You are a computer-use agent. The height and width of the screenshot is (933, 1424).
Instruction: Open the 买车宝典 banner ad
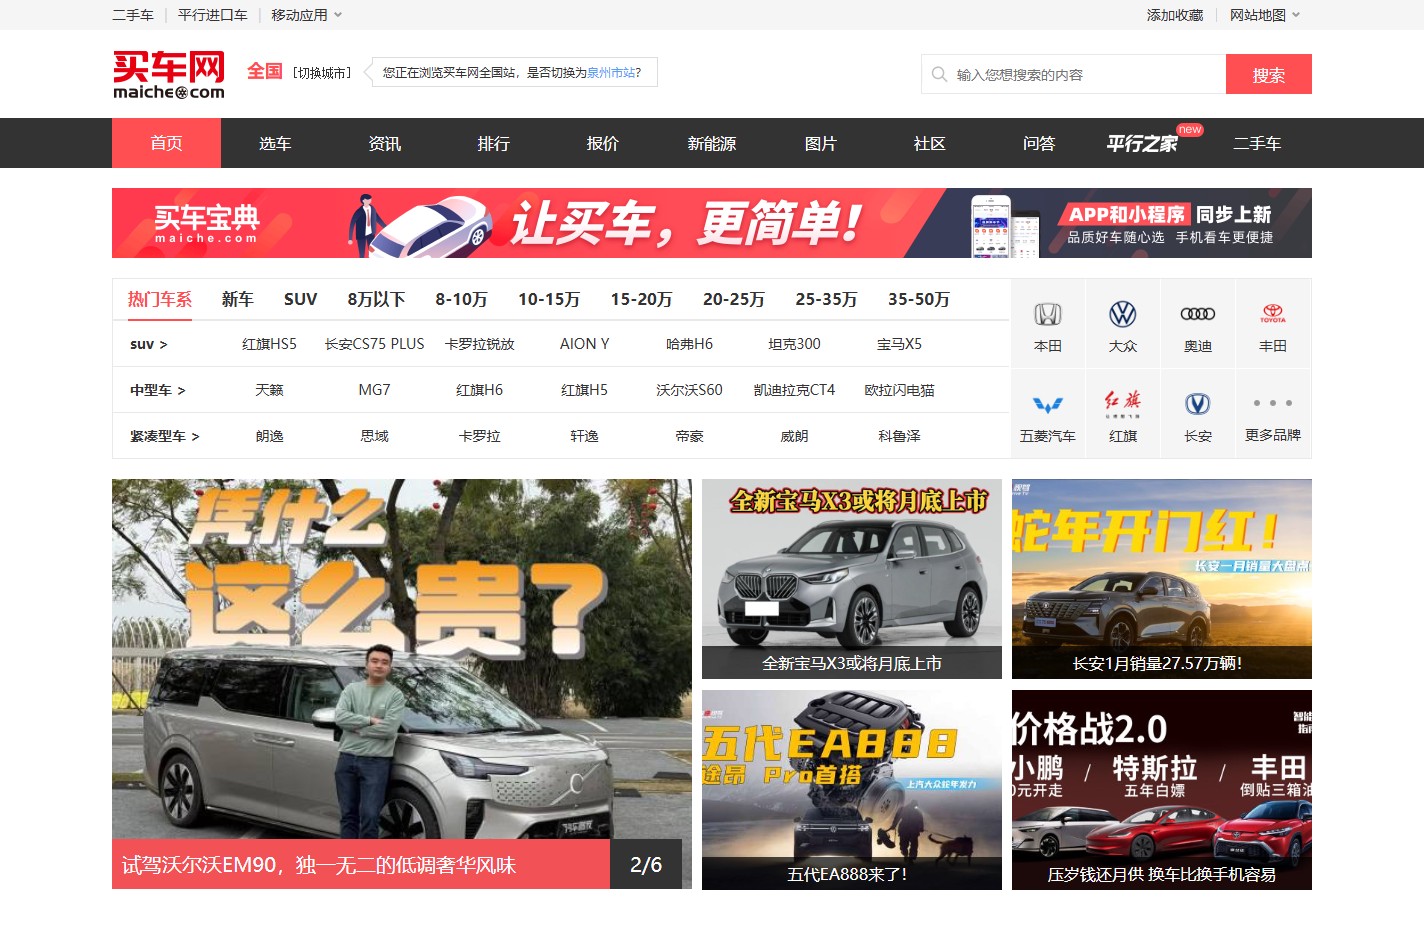712,223
